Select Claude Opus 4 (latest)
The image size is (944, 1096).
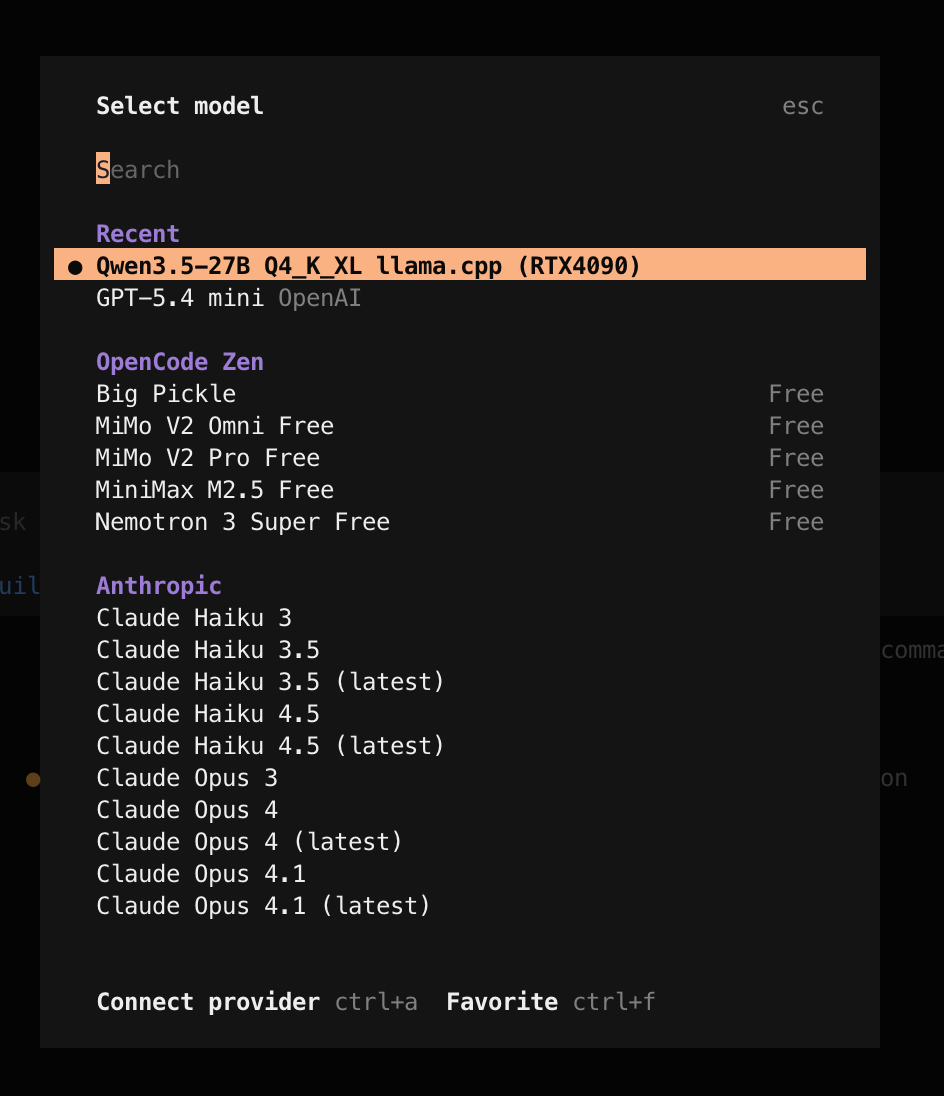click(x=249, y=842)
